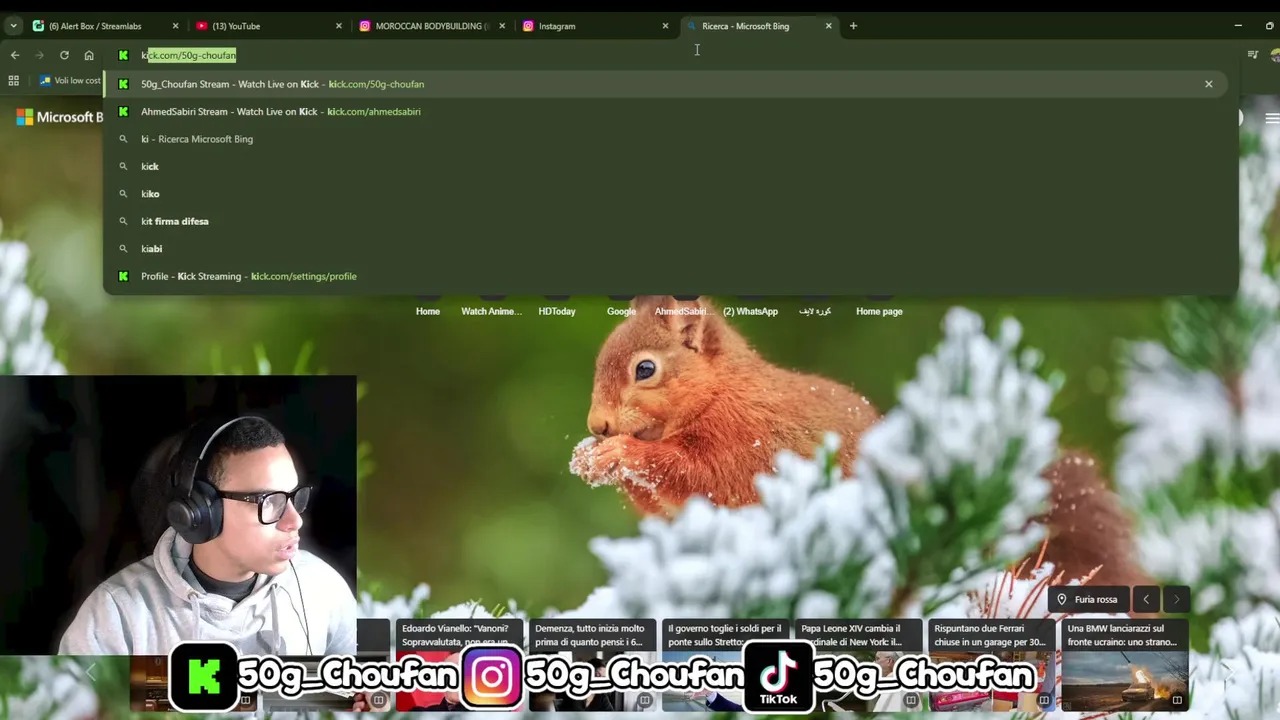Minimize the browser window

click(1238, 26)
